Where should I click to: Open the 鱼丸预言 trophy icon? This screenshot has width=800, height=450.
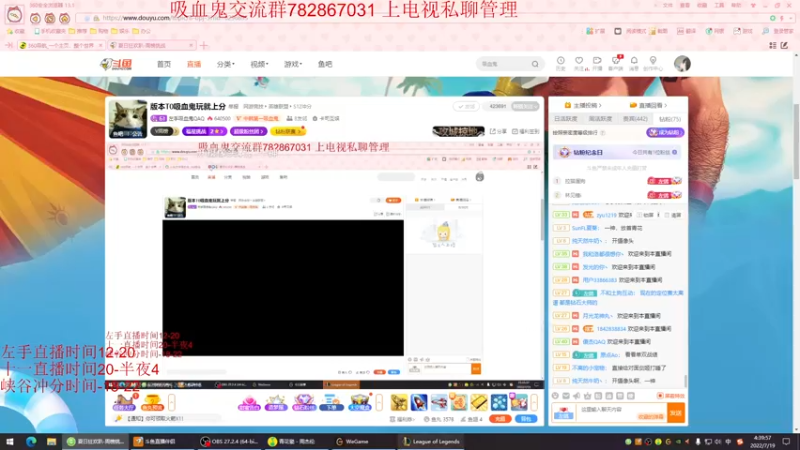point(152,402)
